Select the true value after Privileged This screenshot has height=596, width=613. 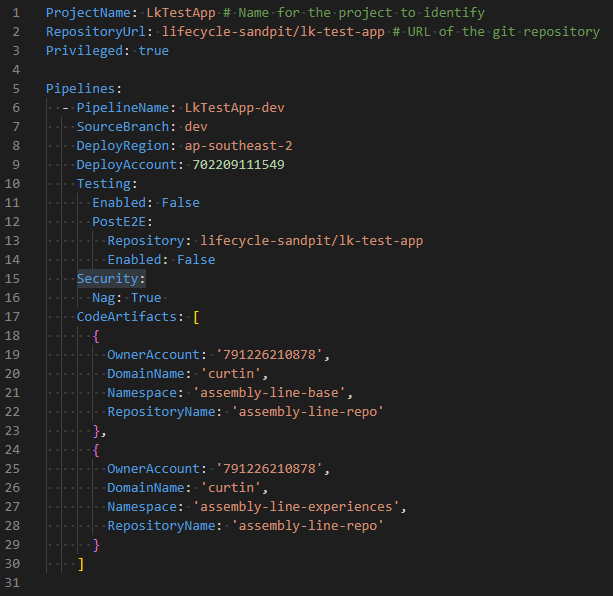[x=154, y=51]
